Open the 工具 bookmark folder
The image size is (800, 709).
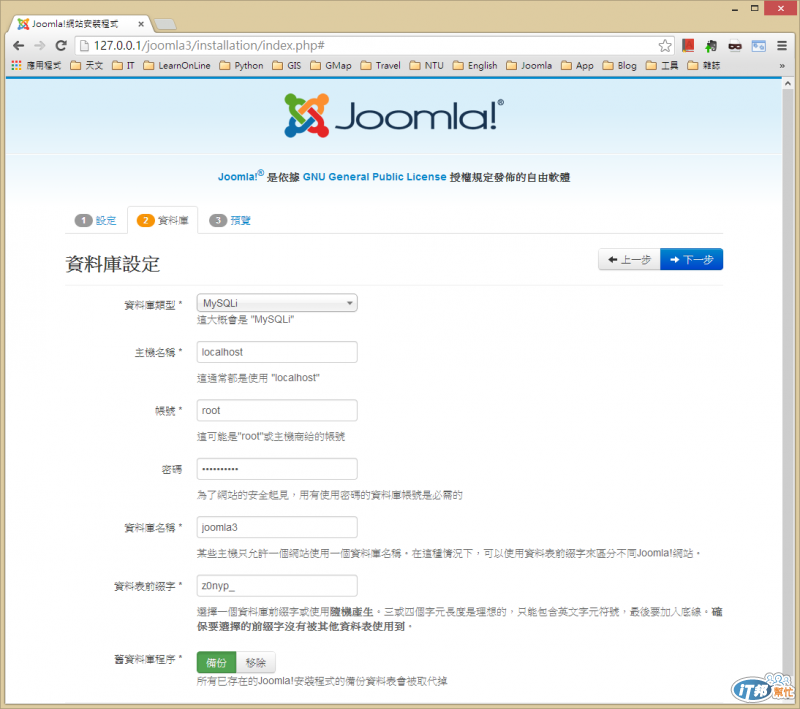[662, 65]
